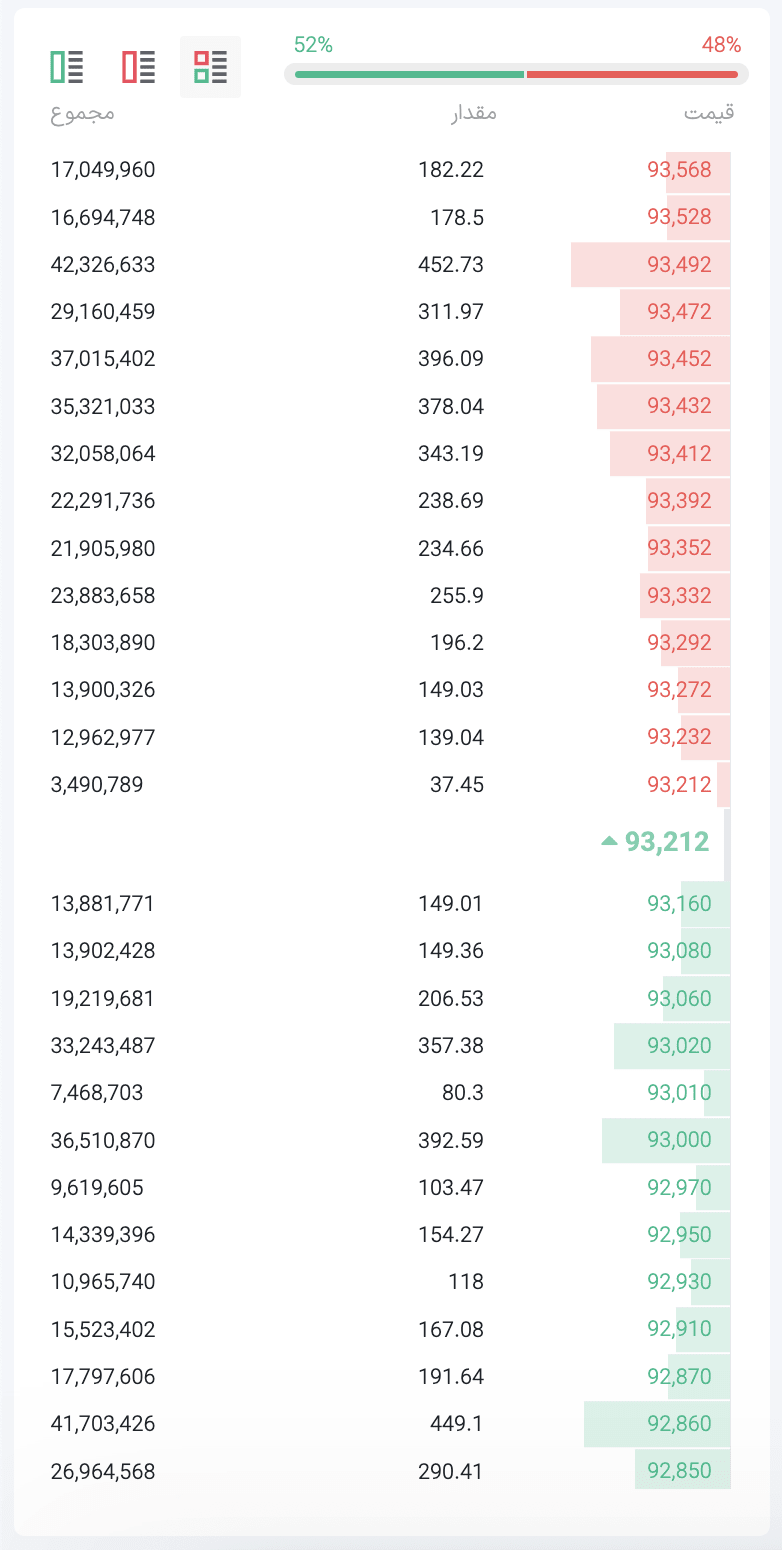Click buy price 93,000
782x1550 pixels.
pos(679,1140)
